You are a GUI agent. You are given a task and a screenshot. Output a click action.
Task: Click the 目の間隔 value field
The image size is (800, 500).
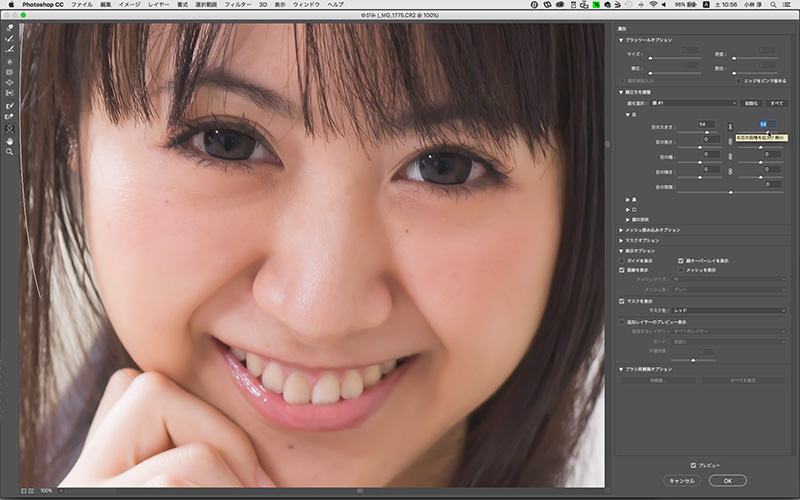[x=773, y=184]
